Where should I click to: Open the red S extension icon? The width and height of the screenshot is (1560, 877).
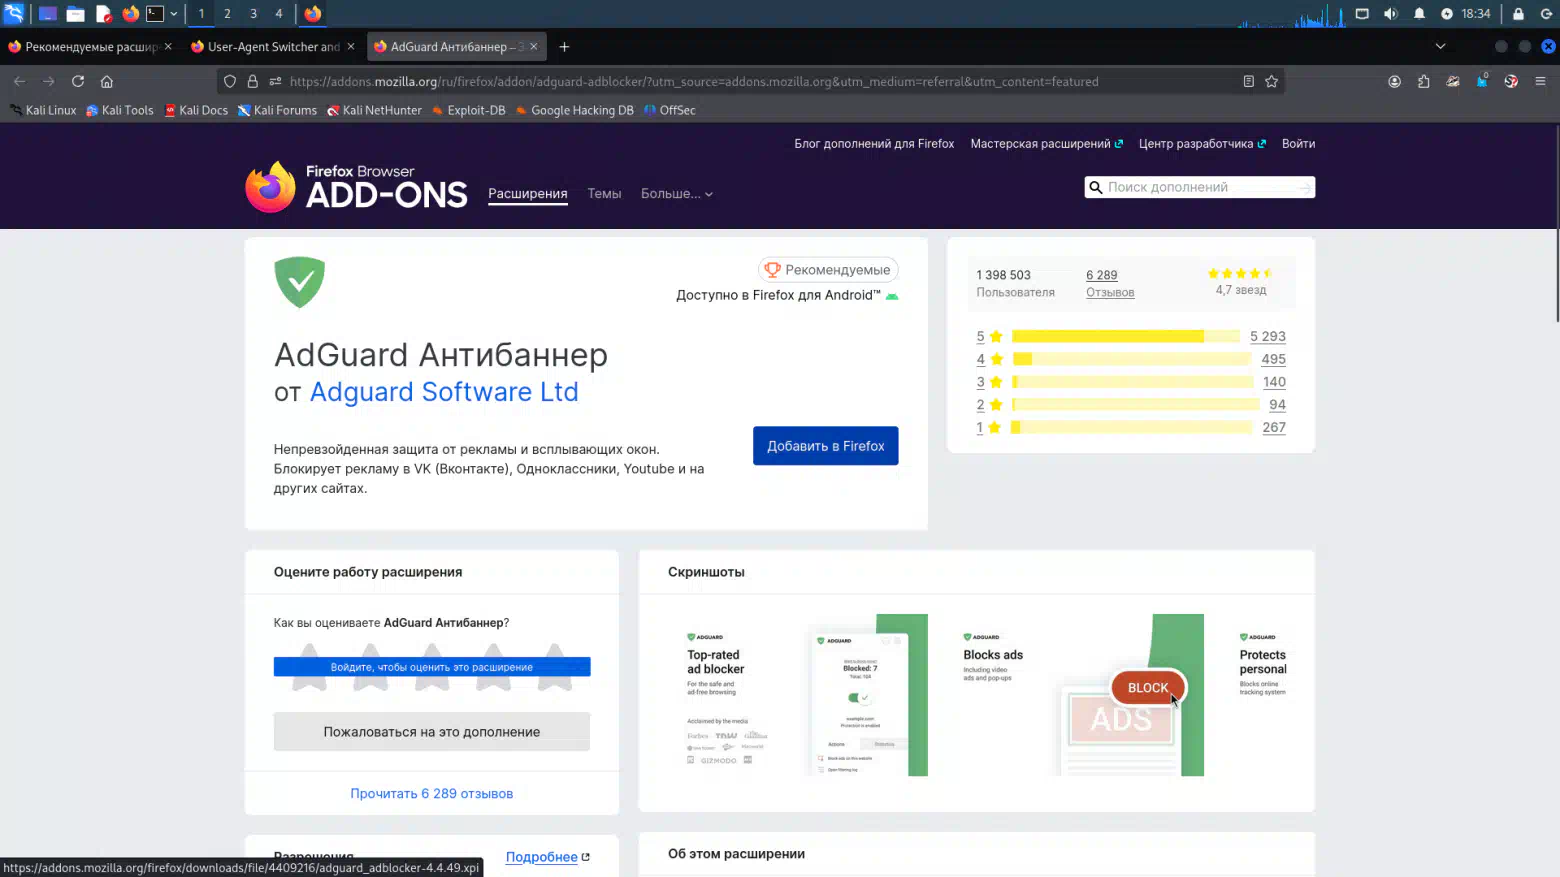[x=1511, y=81]
